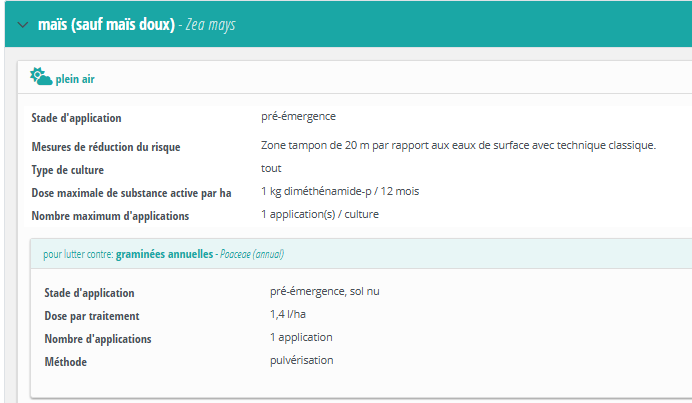692x403 pixels.
Task: Select the '1,4 l/ha' dose value
Action: point(290,314)
